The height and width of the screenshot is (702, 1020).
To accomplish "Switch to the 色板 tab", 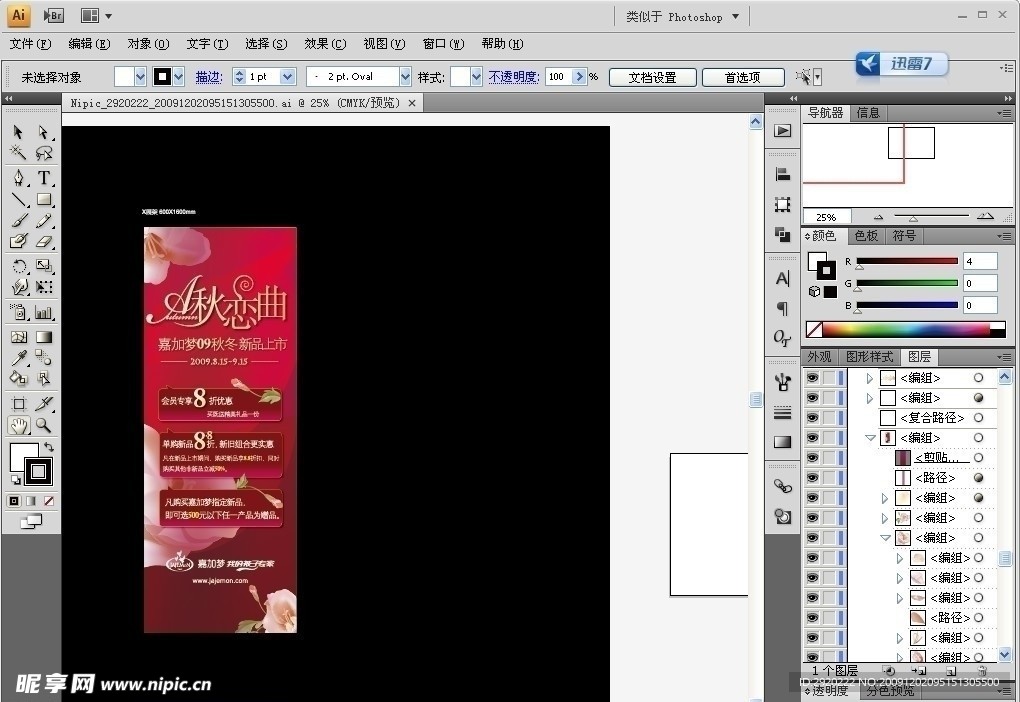I will (865, 236).
